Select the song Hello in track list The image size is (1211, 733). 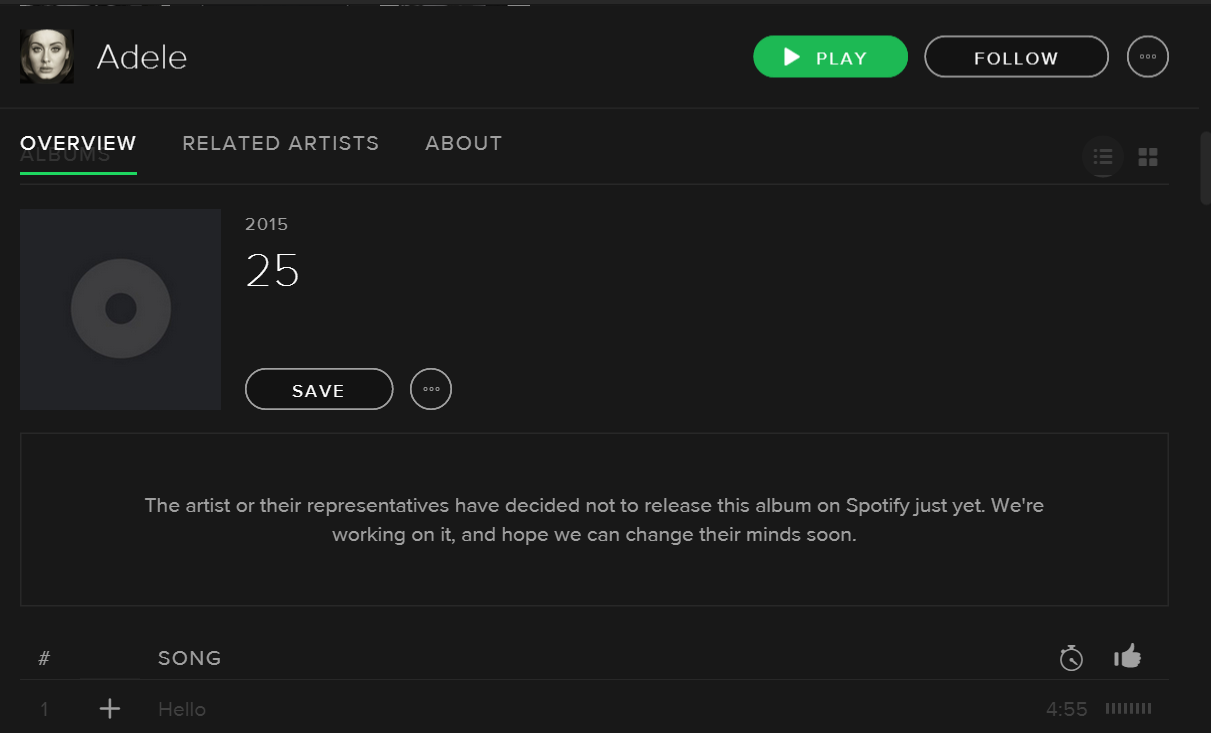pos(182,709)
